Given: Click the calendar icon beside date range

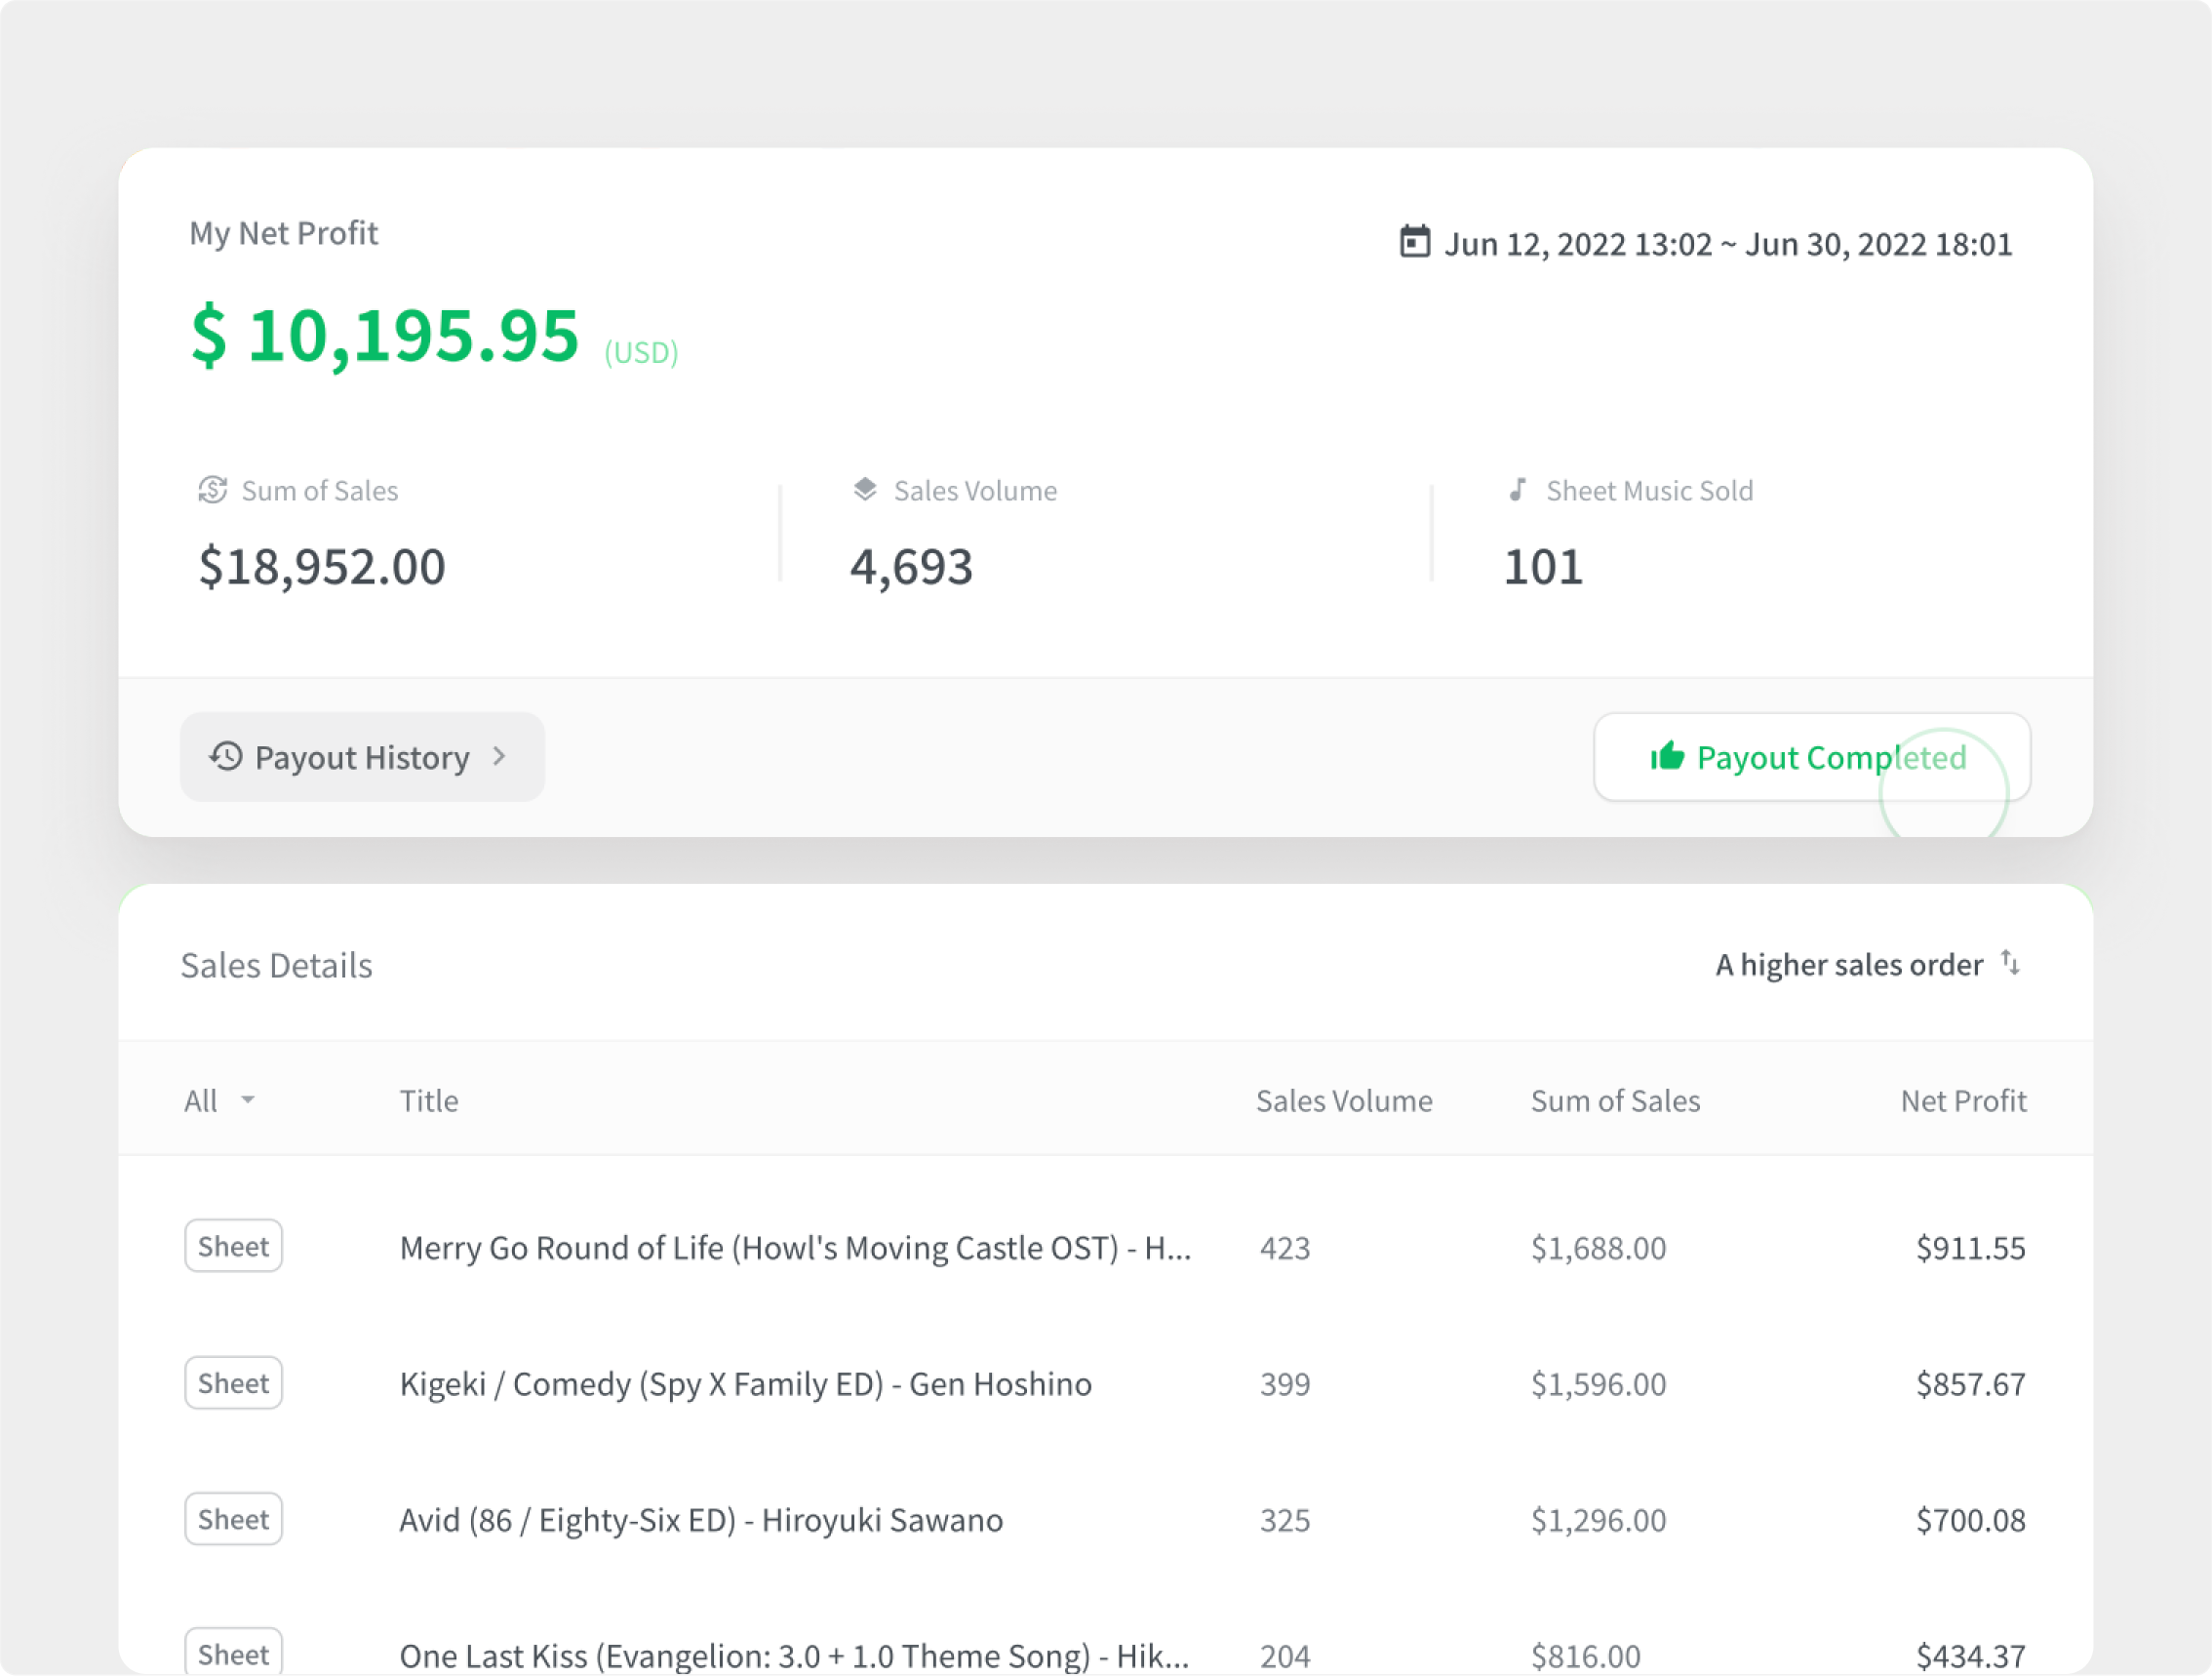Looking at the screenshot, I should 1414,242.
